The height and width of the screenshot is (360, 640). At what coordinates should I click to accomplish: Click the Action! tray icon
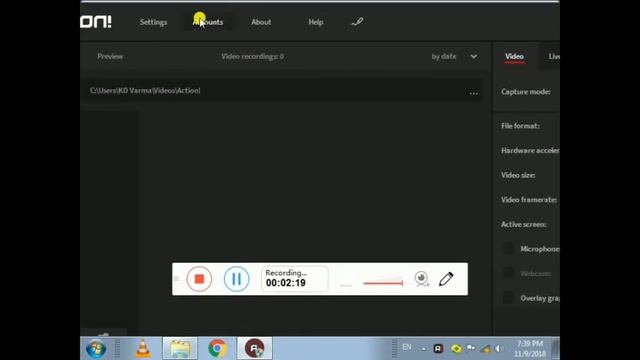(x=438, y=349)
